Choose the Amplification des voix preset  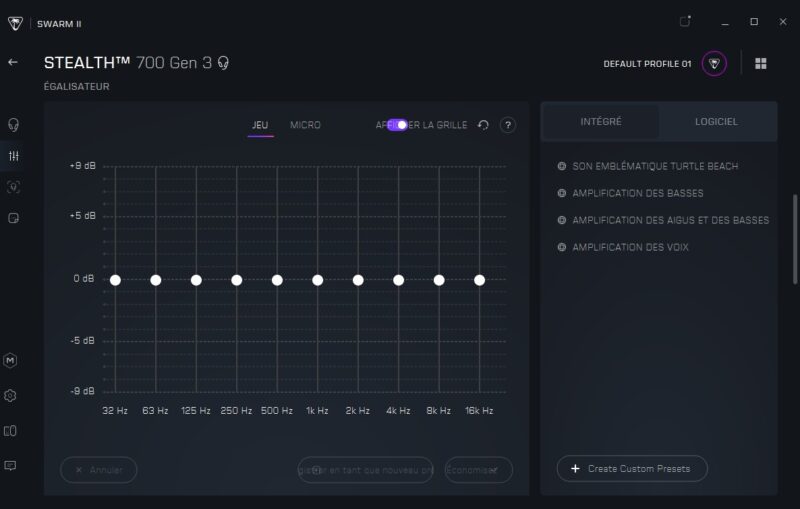[630, 247]
